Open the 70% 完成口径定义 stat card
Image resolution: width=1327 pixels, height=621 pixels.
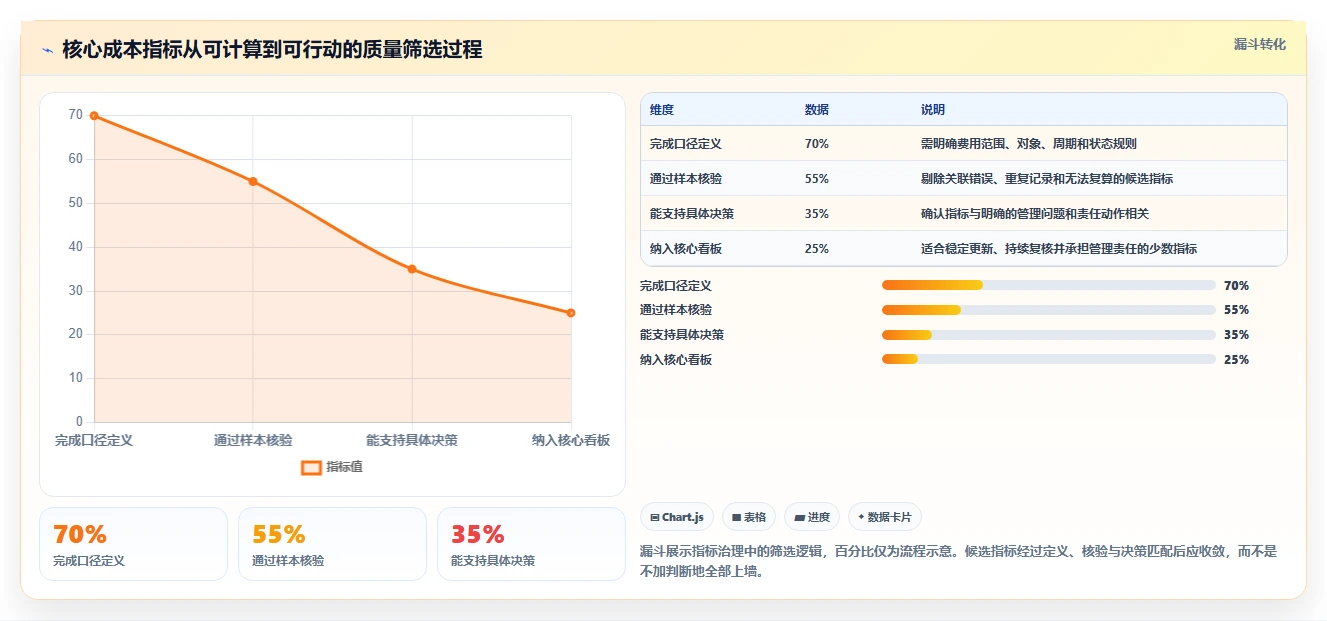pos(133,544)
